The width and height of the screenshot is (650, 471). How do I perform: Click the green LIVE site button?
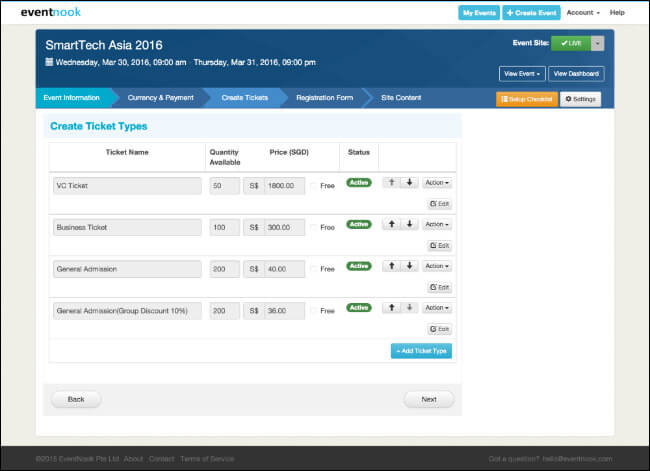pos(571,43)
